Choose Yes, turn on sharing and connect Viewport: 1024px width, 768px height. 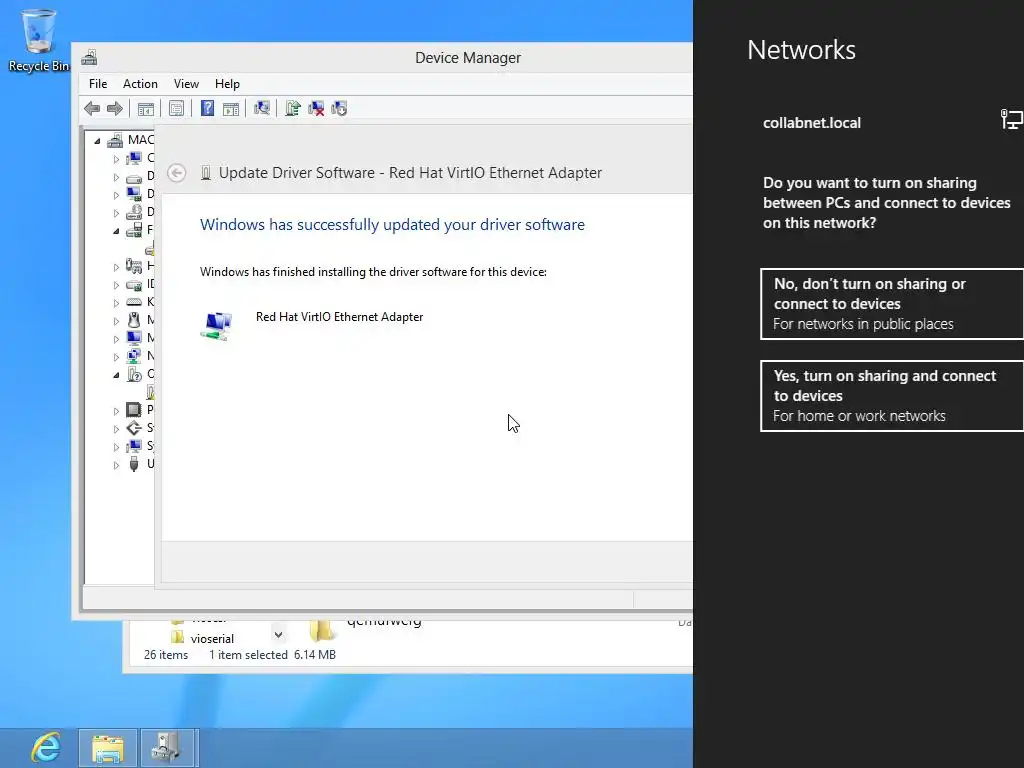tap(892, 396)
